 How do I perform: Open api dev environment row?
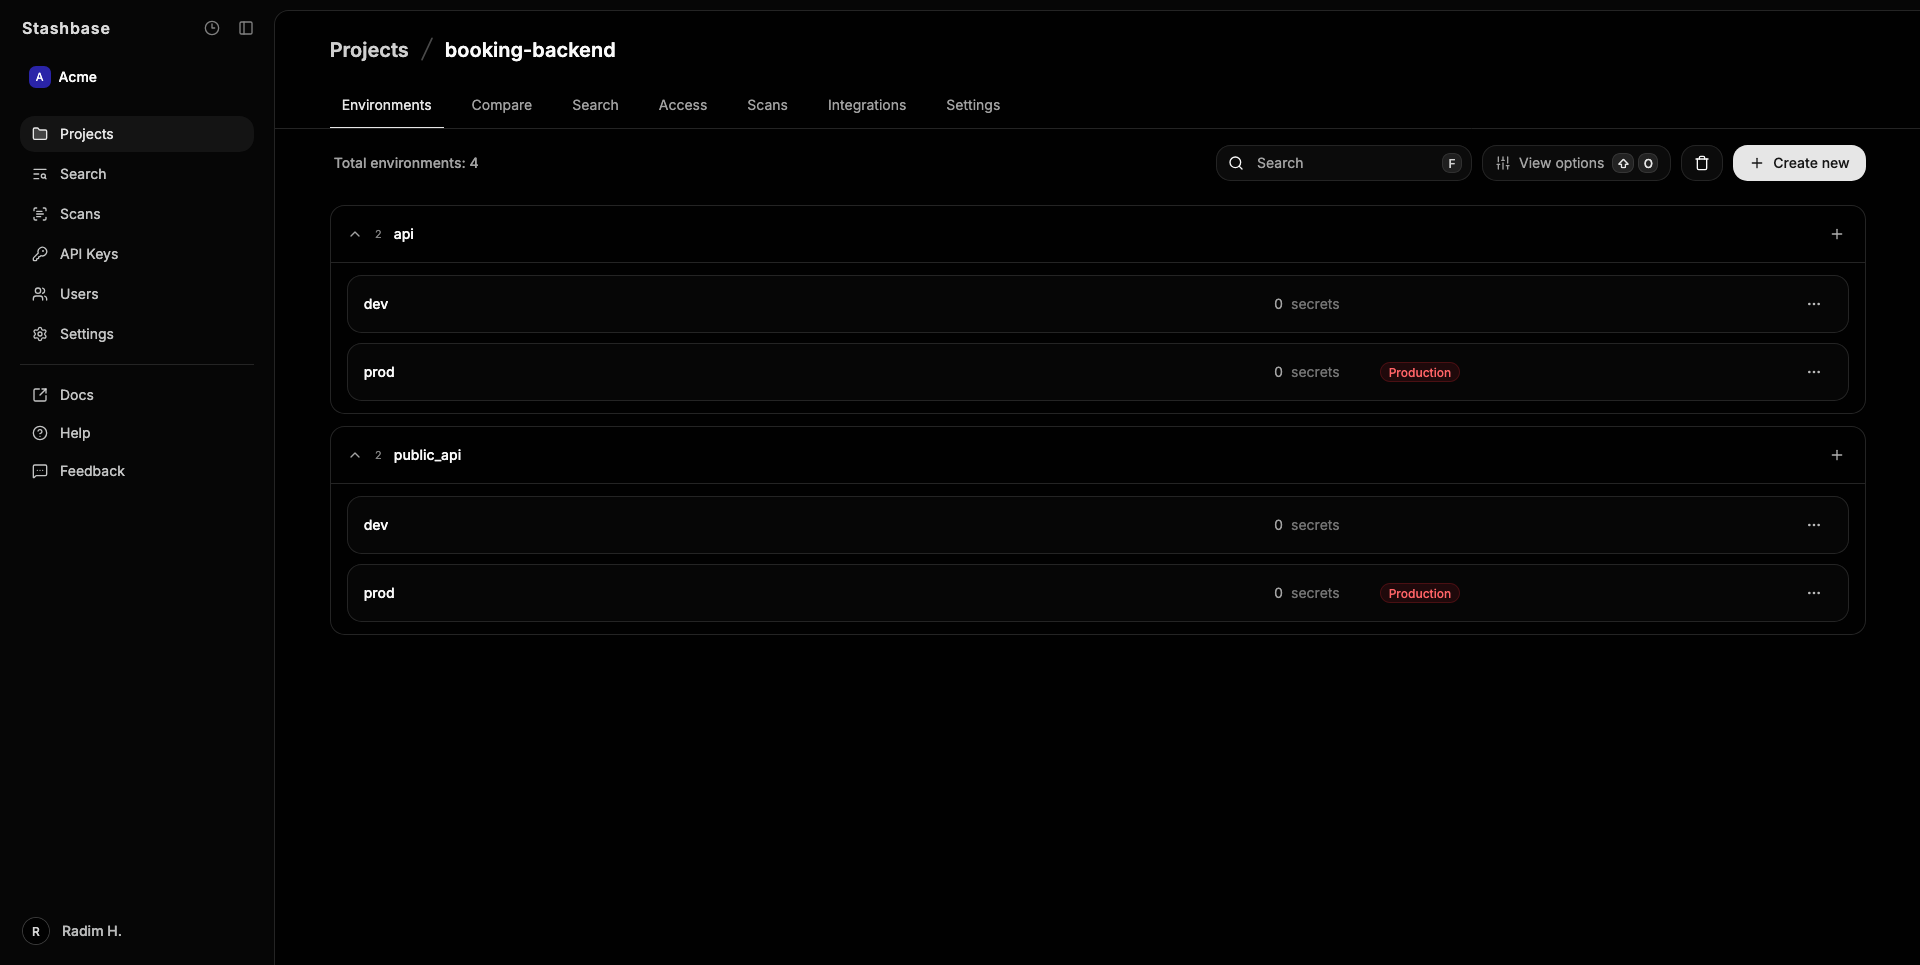(x=1097, y=304)
